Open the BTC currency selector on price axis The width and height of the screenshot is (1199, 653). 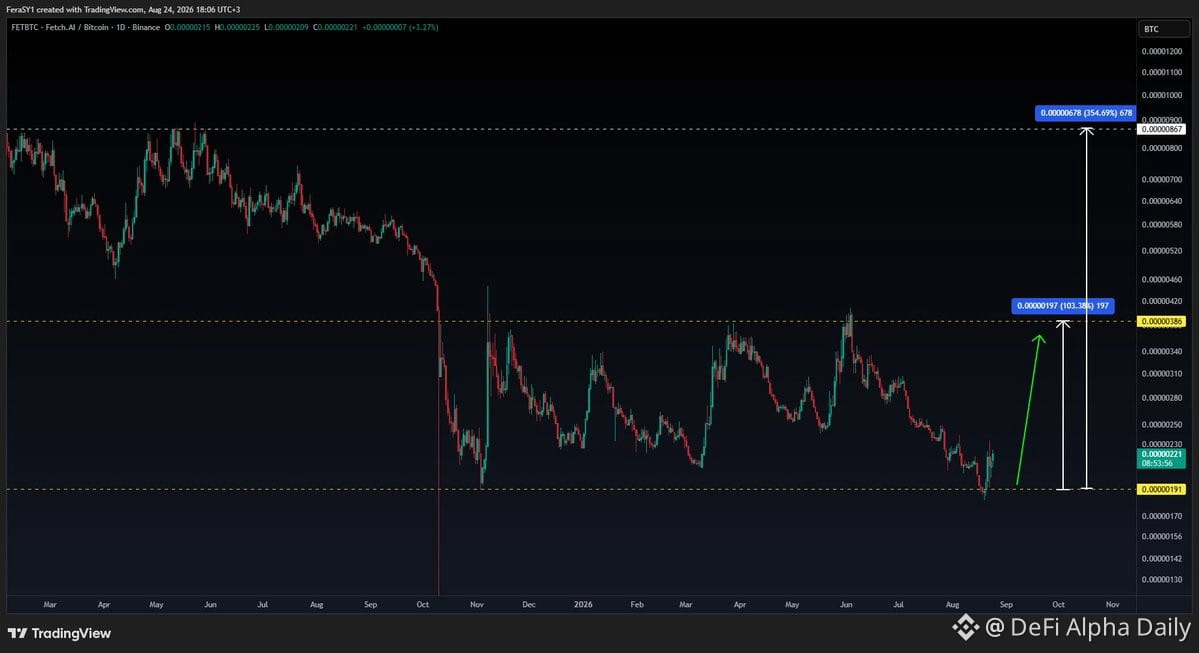(x=1163, y=29)
